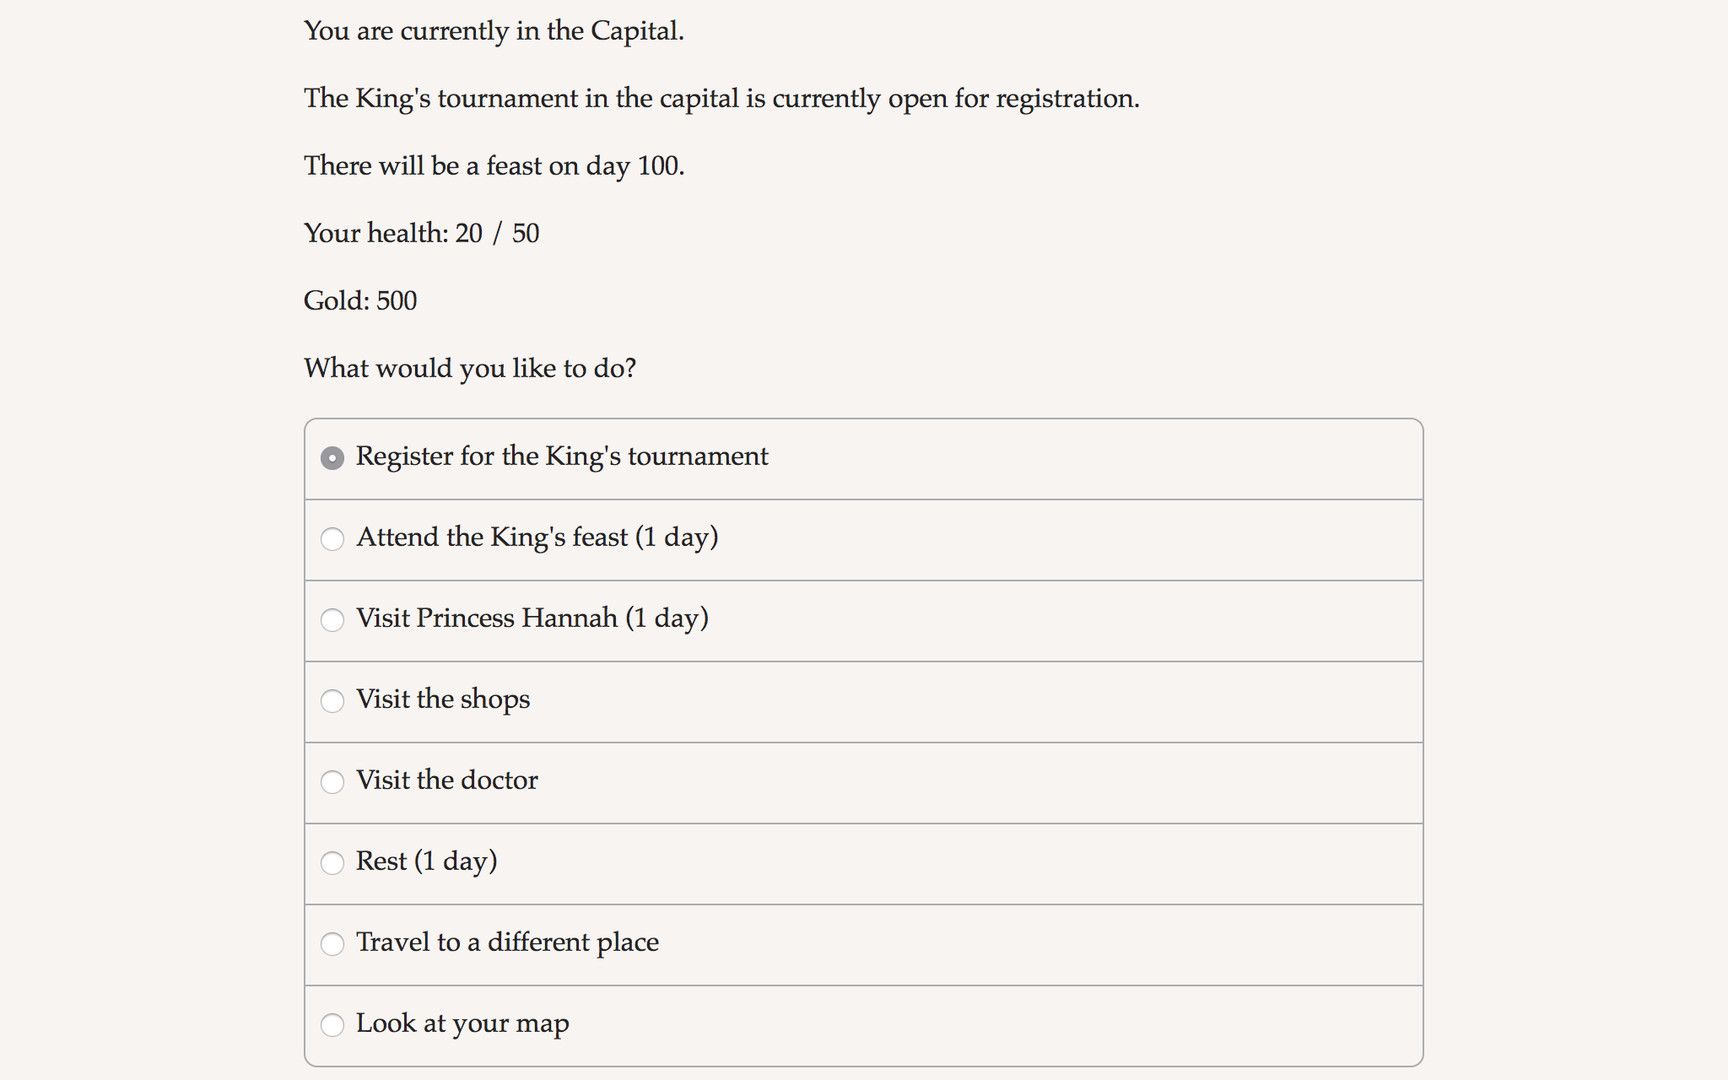Pick the Visit Princess Hannah radio button
Screen dimensions: 1728x1080
[x=332, y=620]
